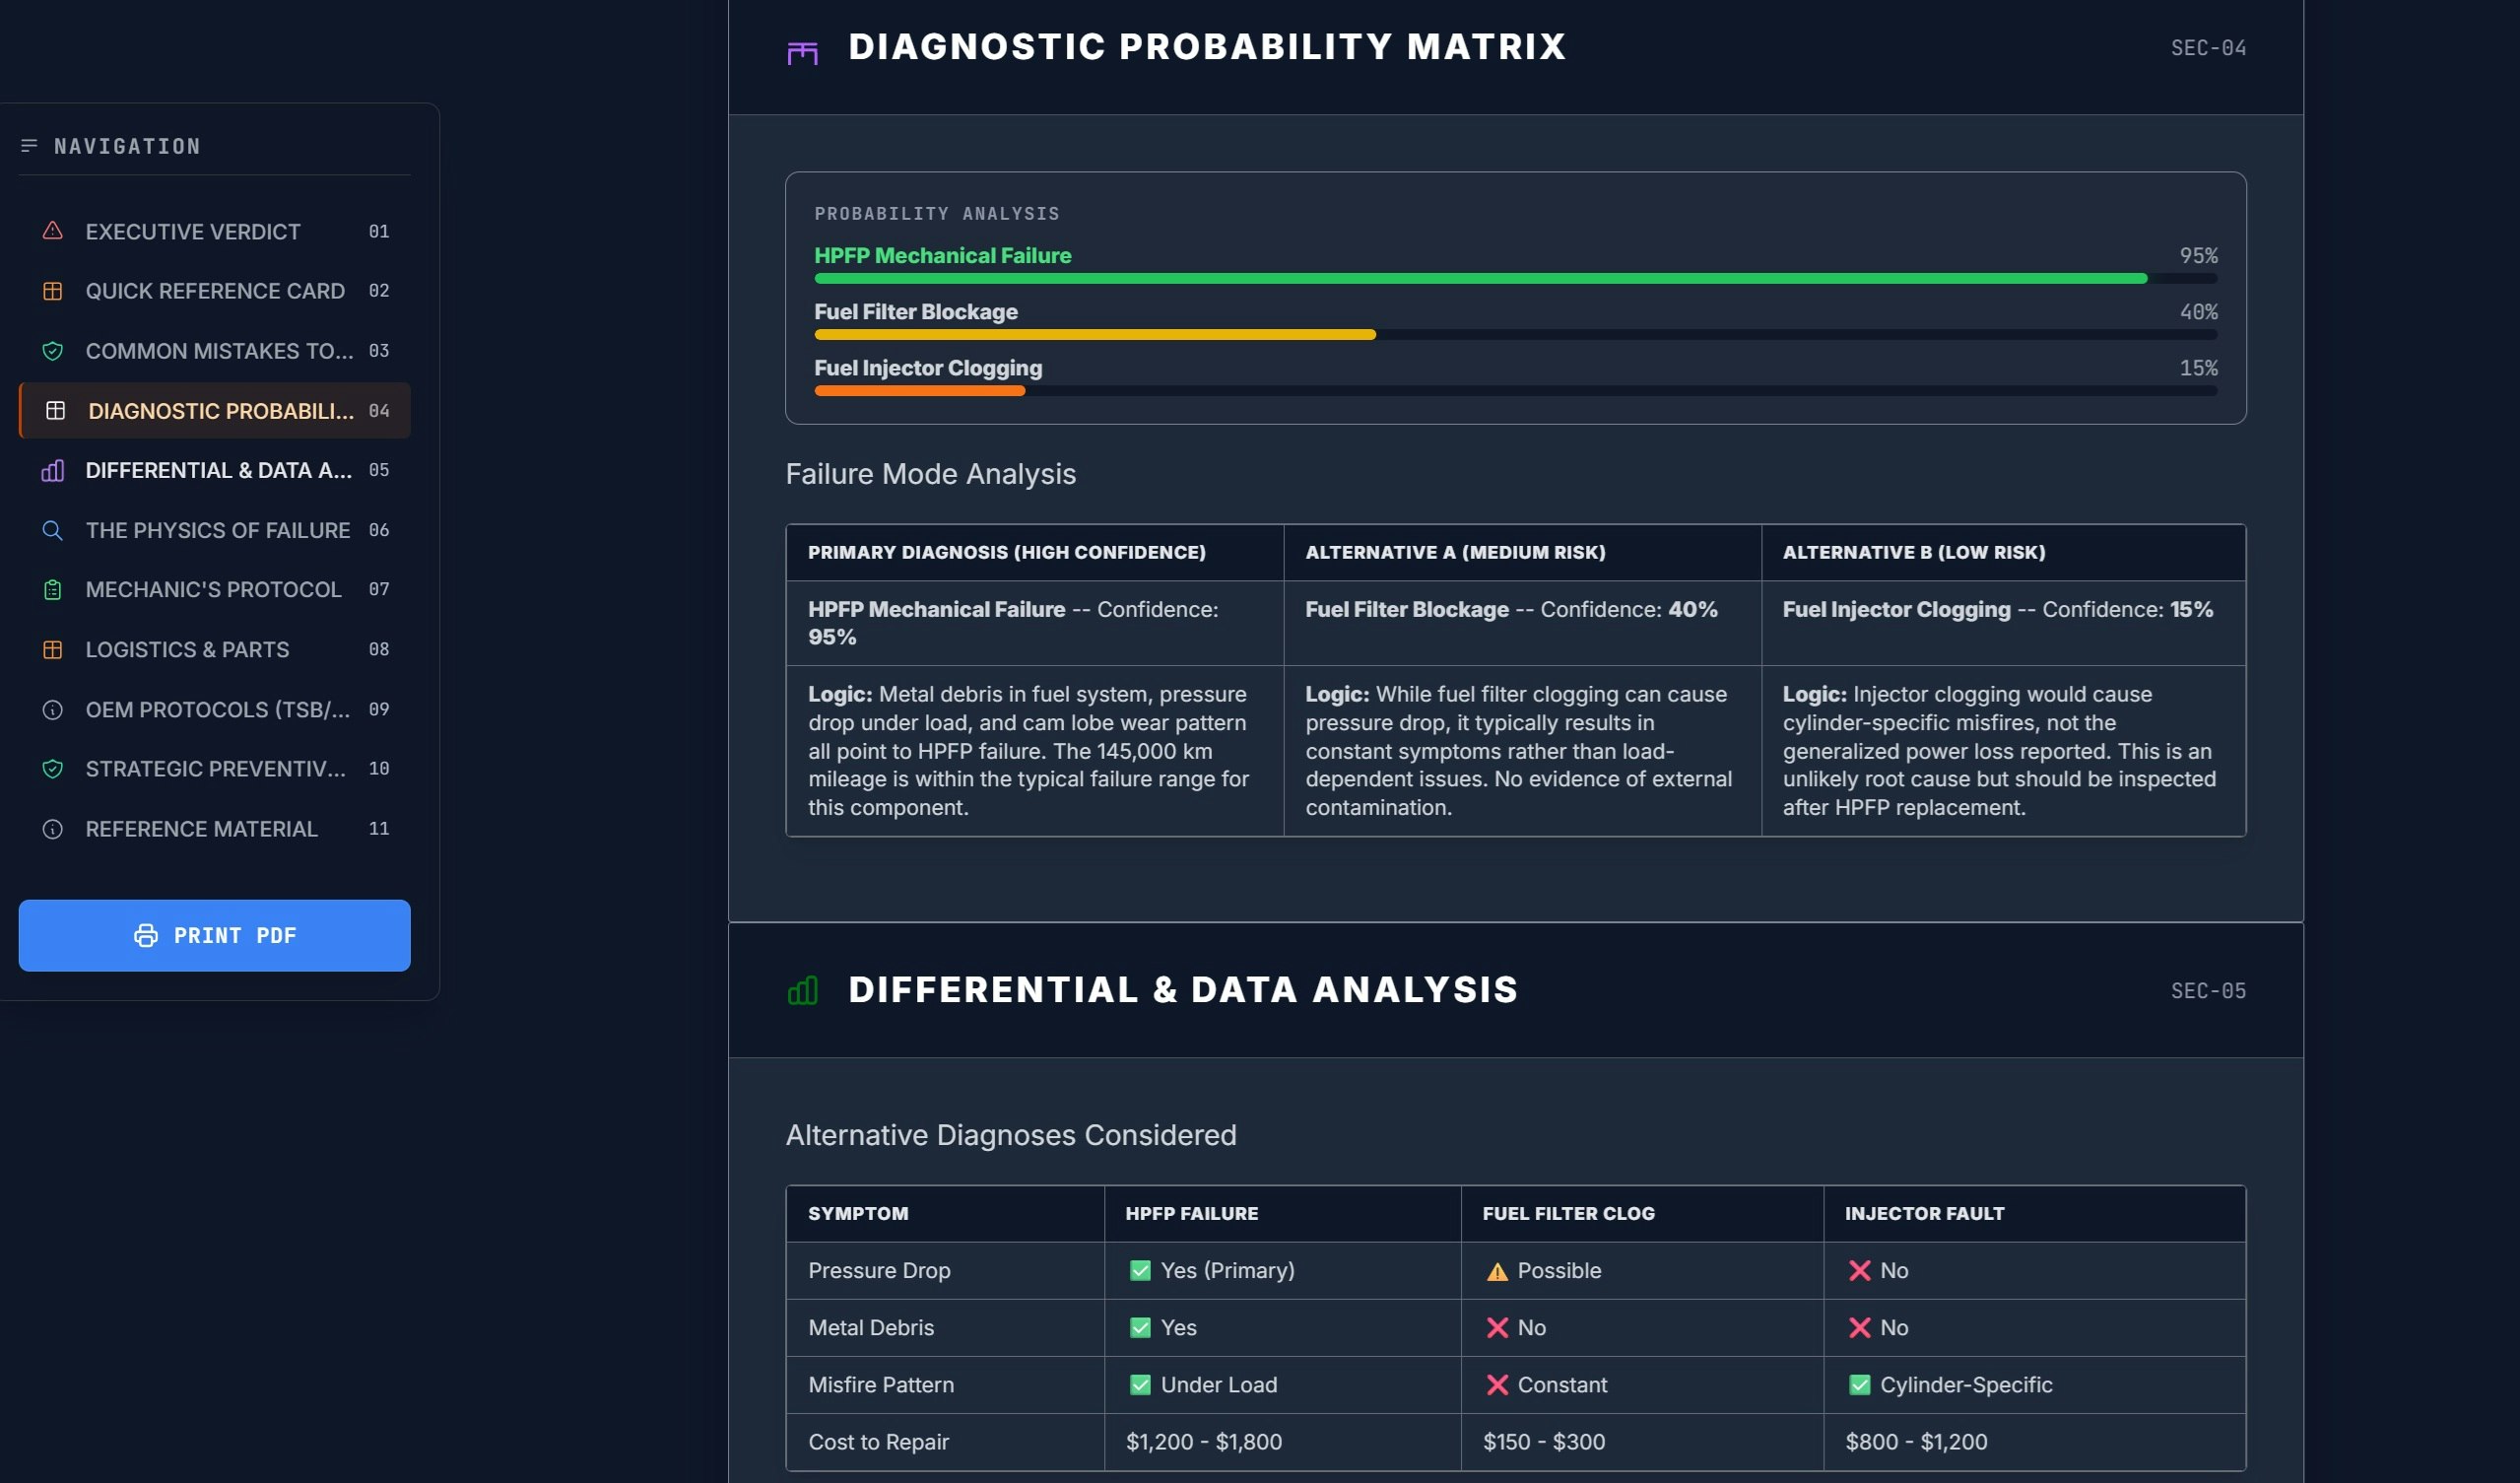Click green checkmark next to Yes (Primary)
Viewport: 2520px width, 1483px height.
click(x=1140, y=1270)
